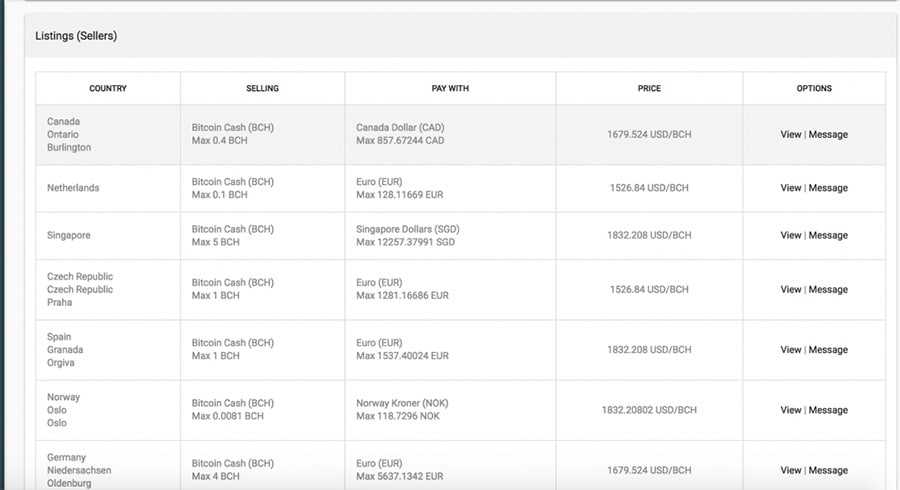900x490 pixels.
Task: Message the Spain Granada seller
Action: 828,350
